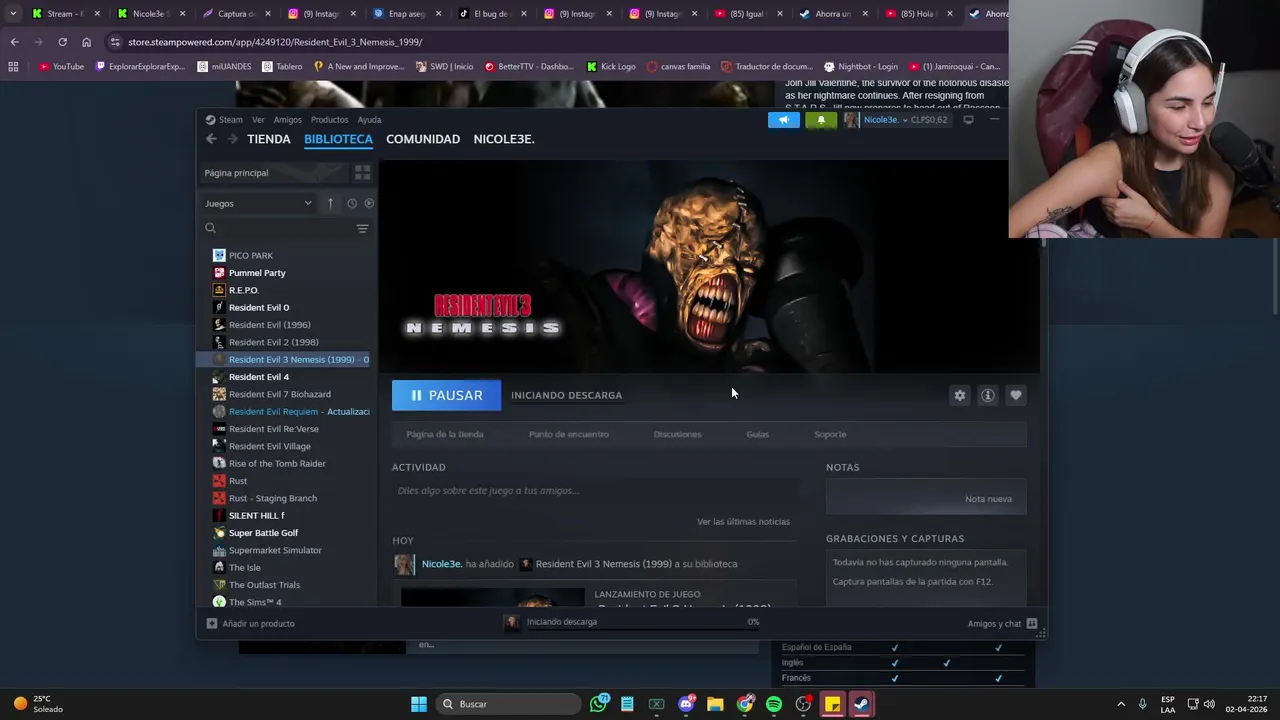Viewport: 1280px width, 720px height.
Task: Go back with Steam navigation arrow
Action: [x=211, y=139]
